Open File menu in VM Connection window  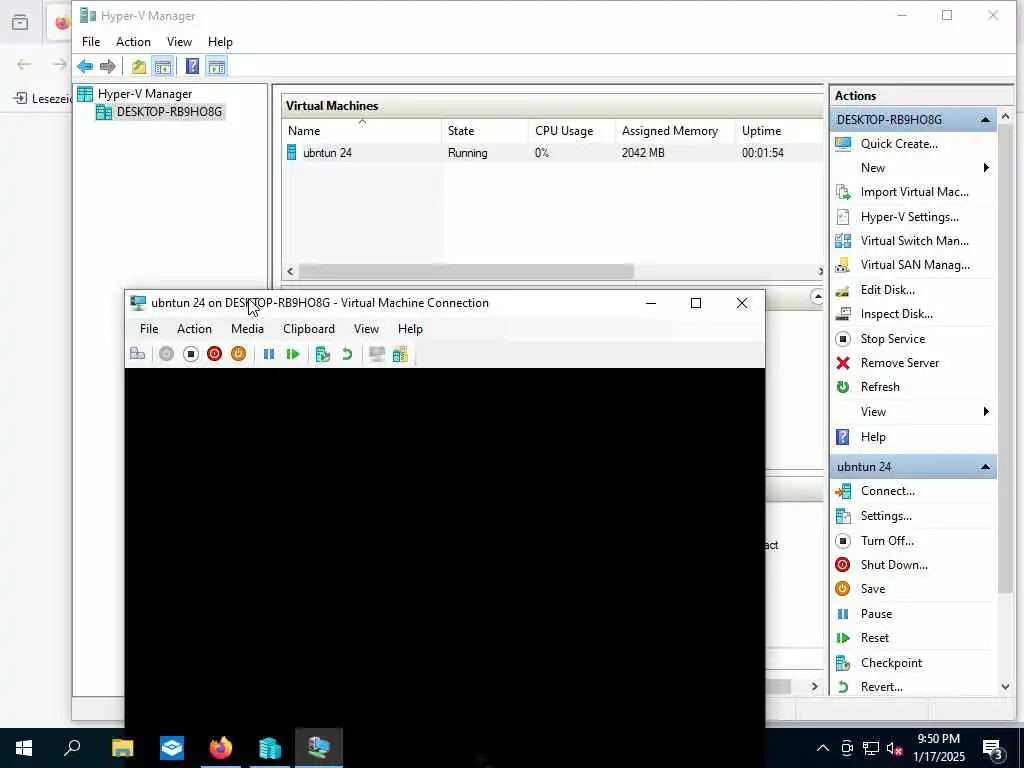[x=149, y=329]
